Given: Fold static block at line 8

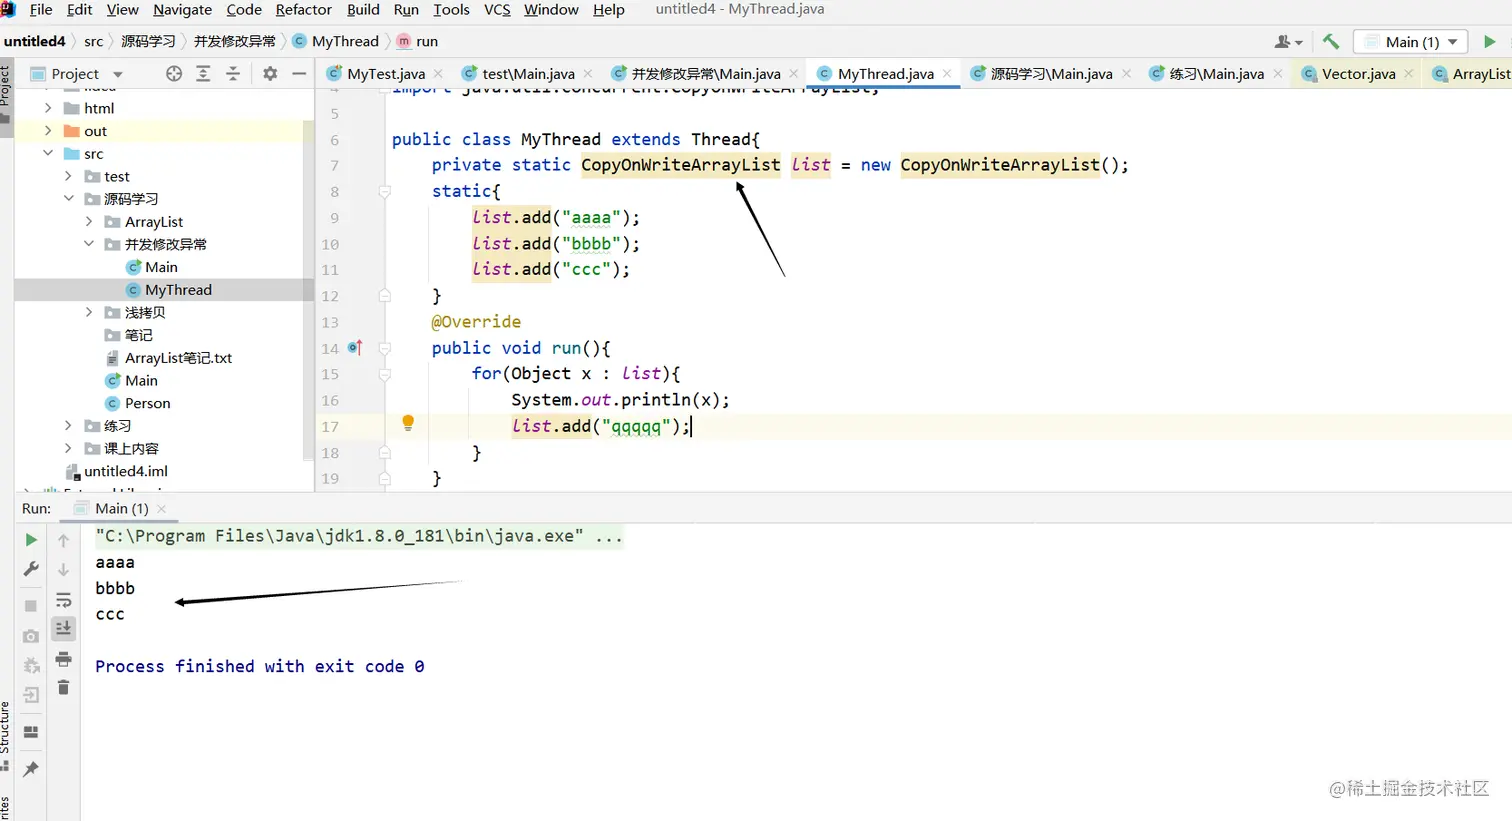Looking at the screenshot, I should point(385,191).
